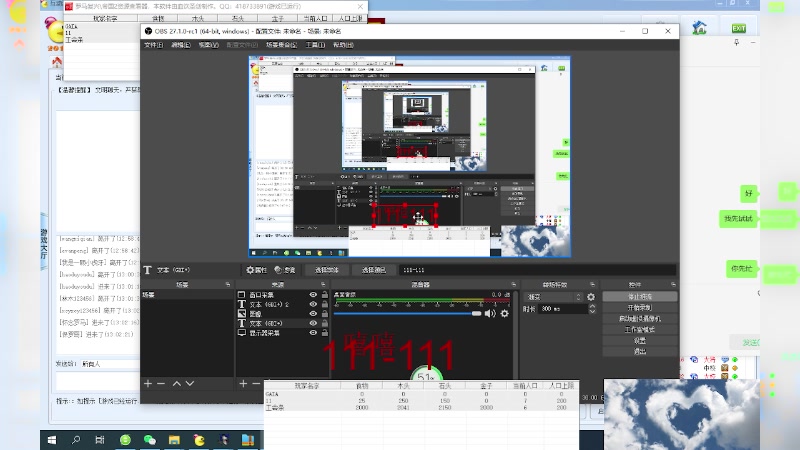
Task: Move scene up with arrow
Action: (x=177, y=383)
